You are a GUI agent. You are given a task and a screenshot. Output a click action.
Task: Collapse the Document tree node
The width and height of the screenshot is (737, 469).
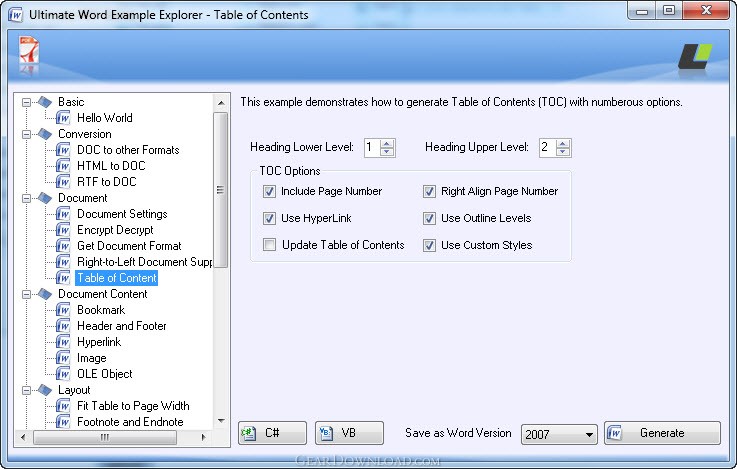click(26, 198)
